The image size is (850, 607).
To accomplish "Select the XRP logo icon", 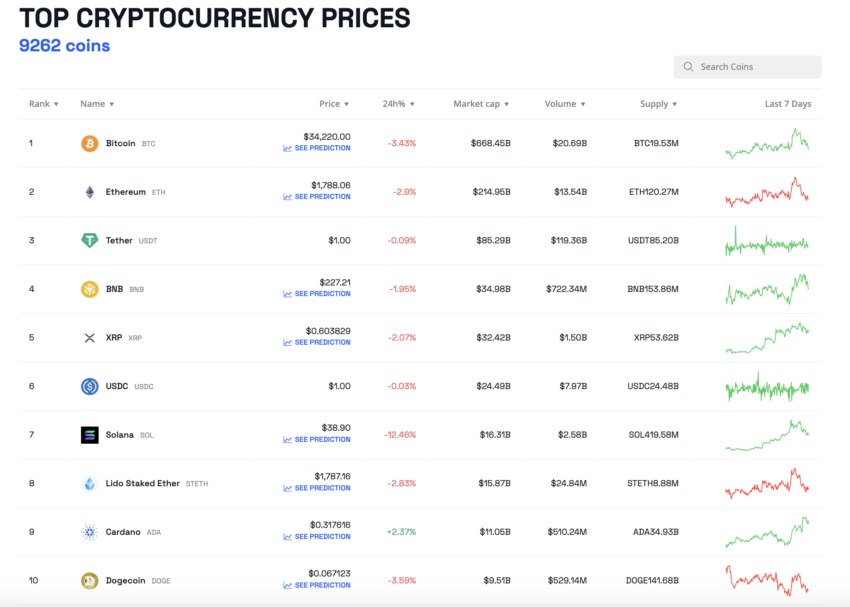I will pyautogui.click(x=90, y=338).
